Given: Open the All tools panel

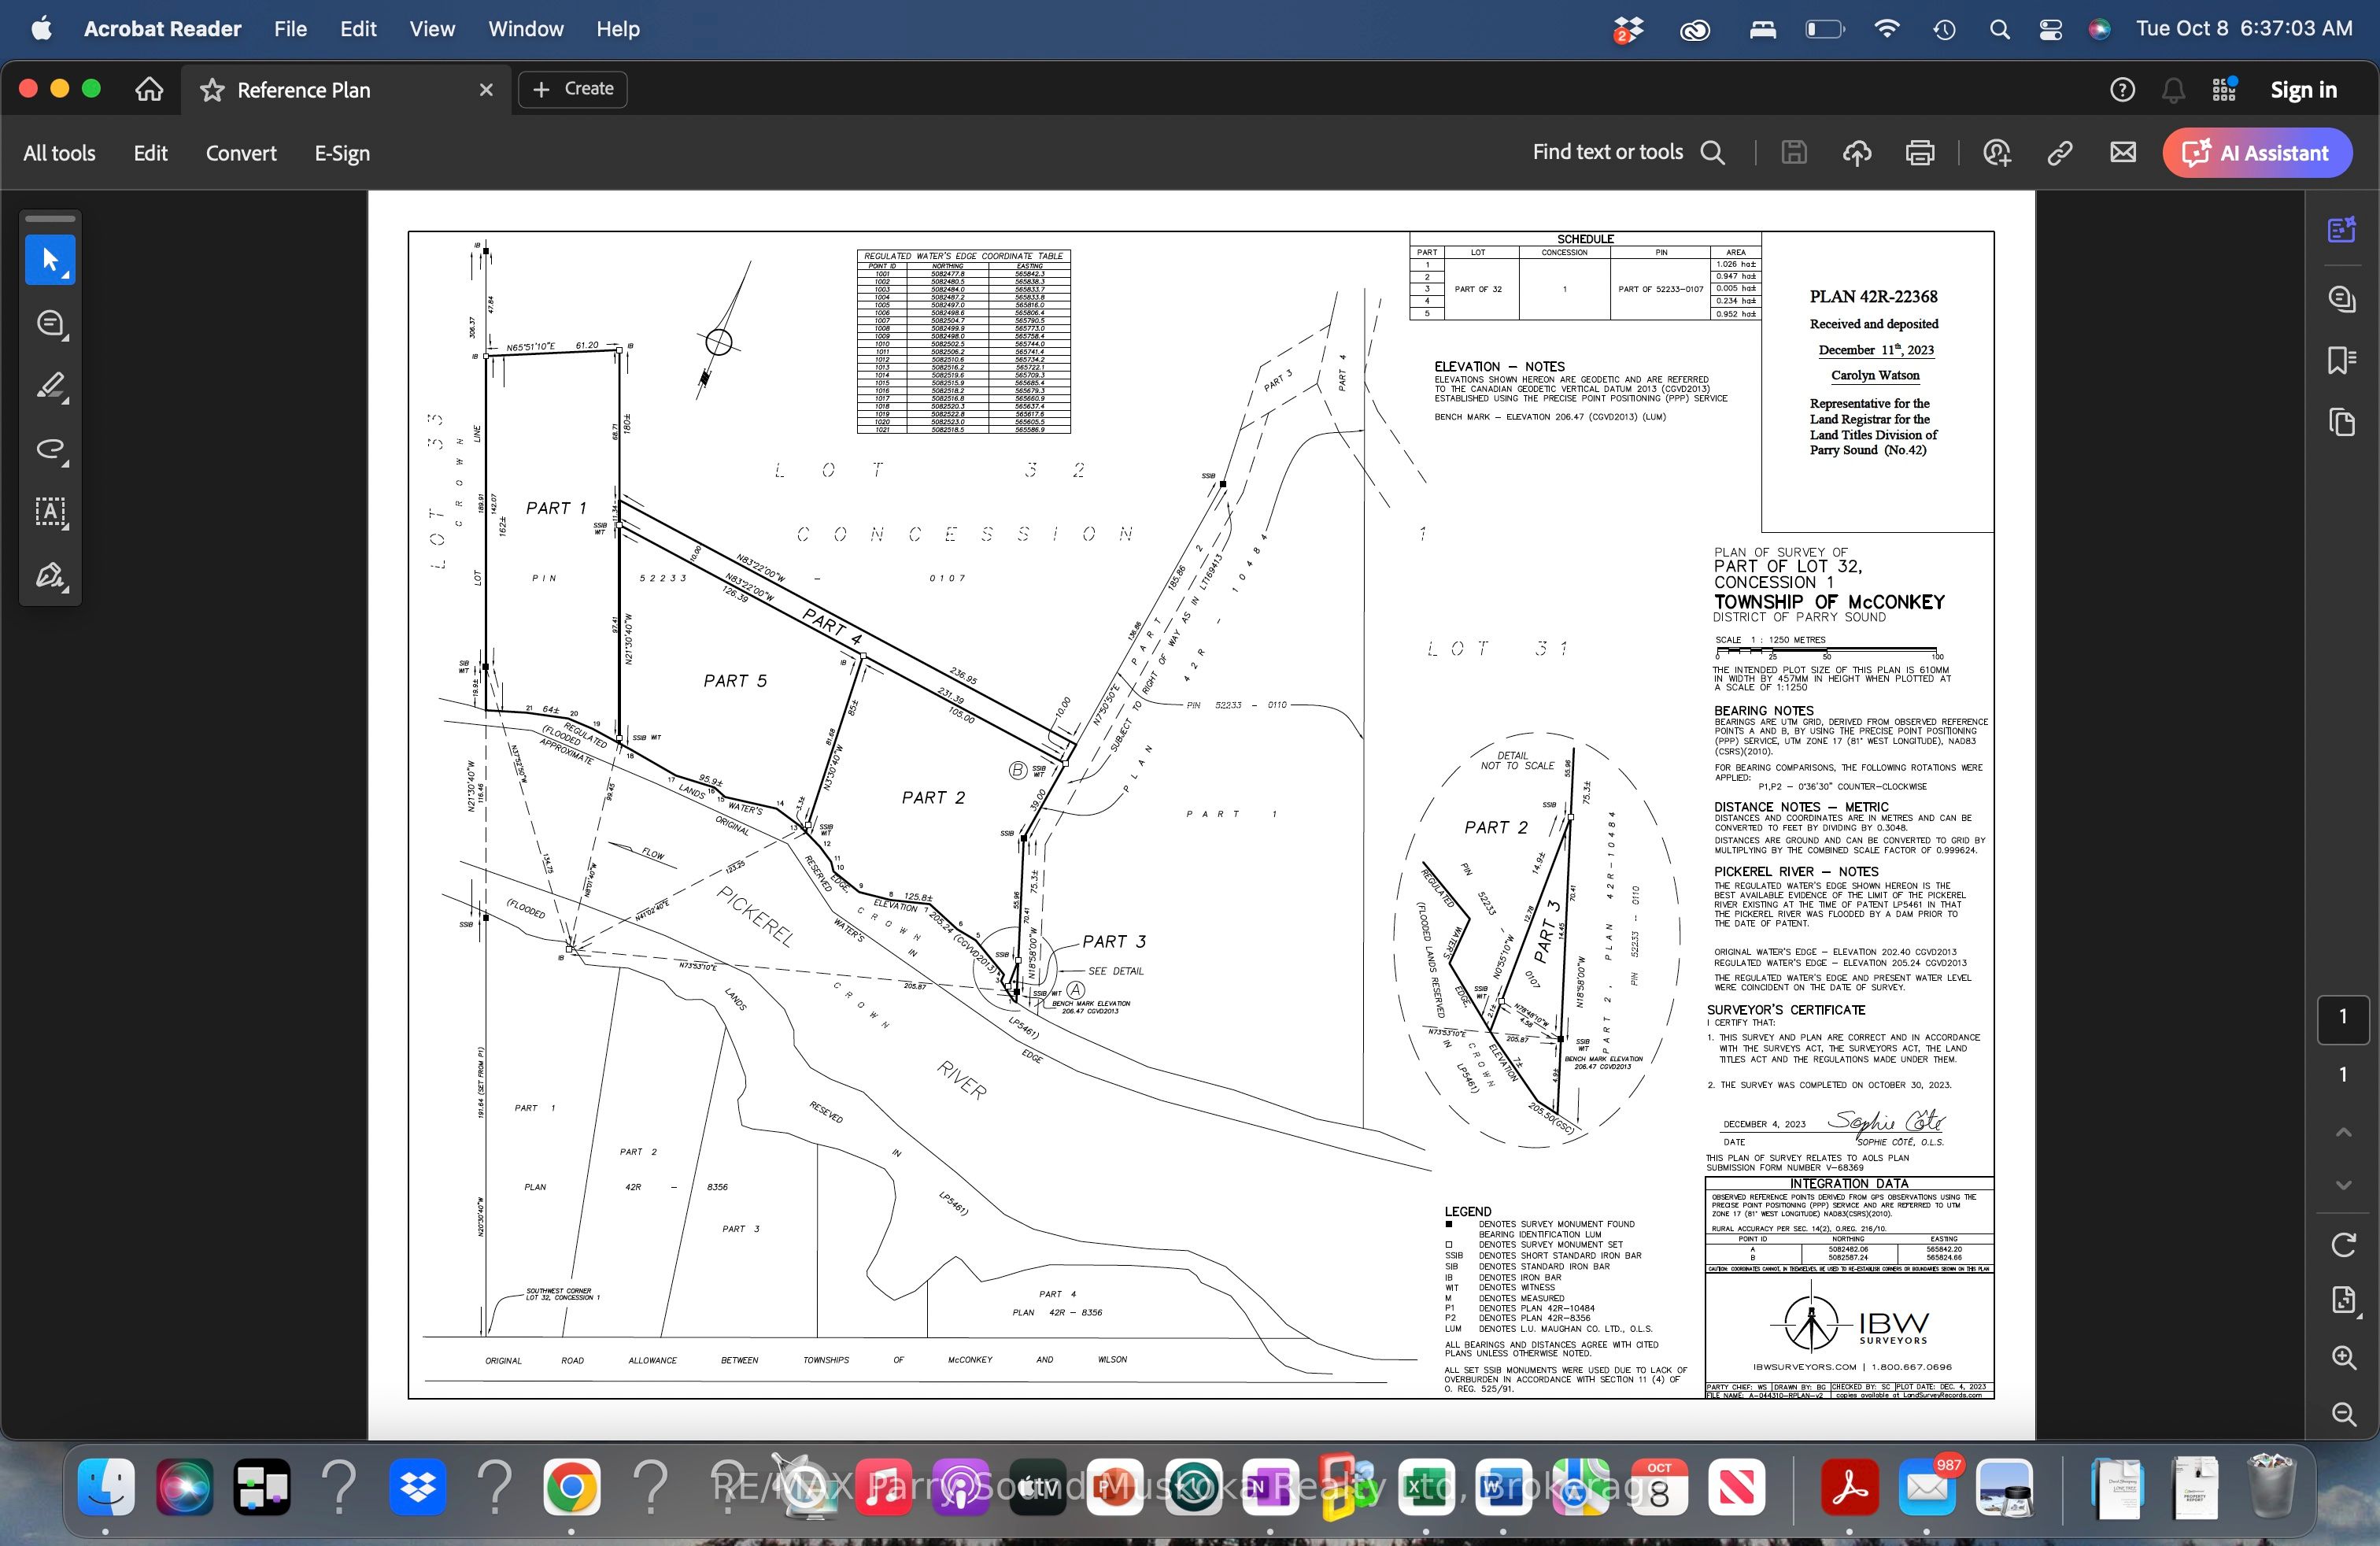Looking at the screenshot, I should [x=59, y=153].
